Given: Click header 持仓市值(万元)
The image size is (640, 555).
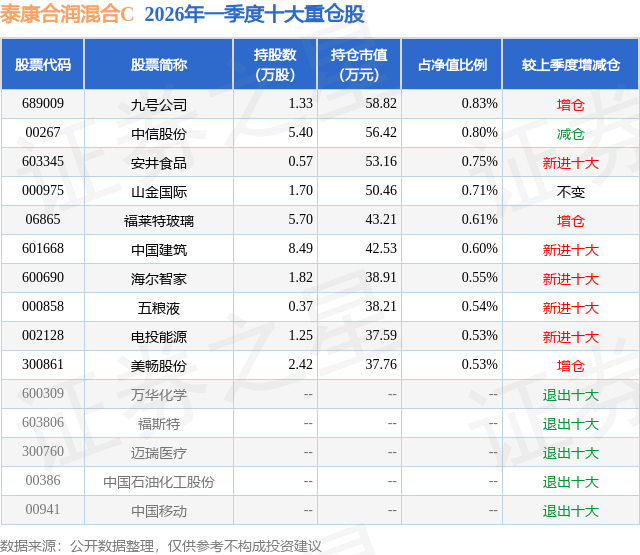Looking at the screenshot, I should (359, 64).
